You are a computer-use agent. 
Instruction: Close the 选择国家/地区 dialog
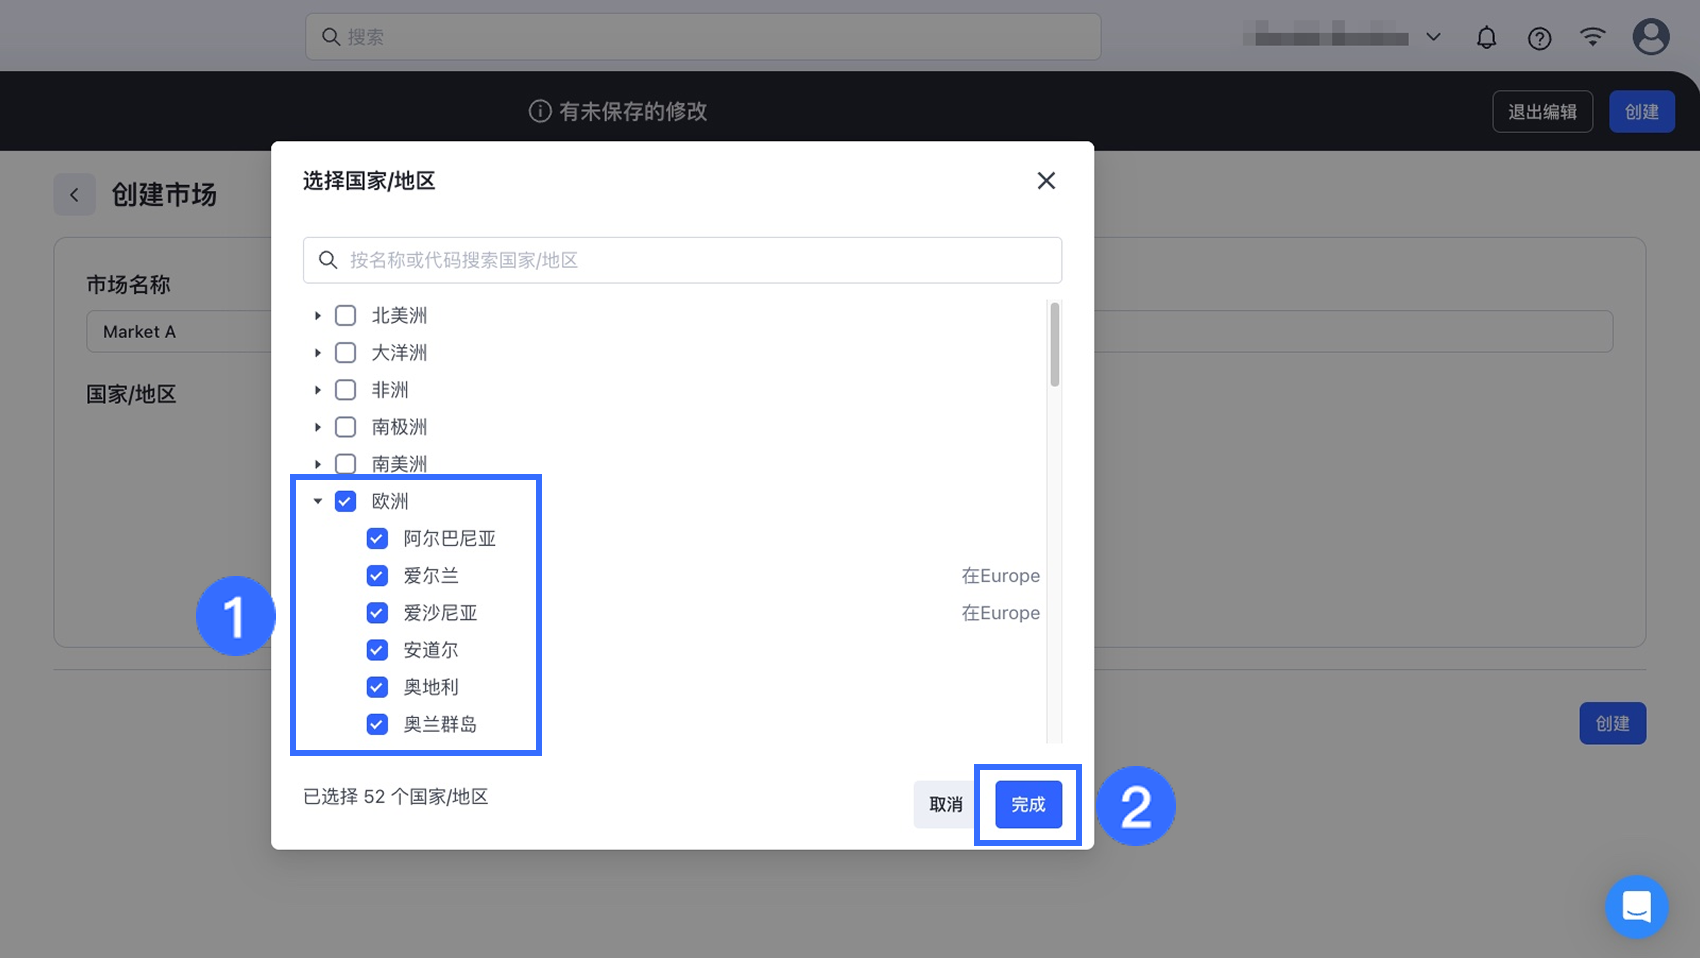pos(1046,181)
